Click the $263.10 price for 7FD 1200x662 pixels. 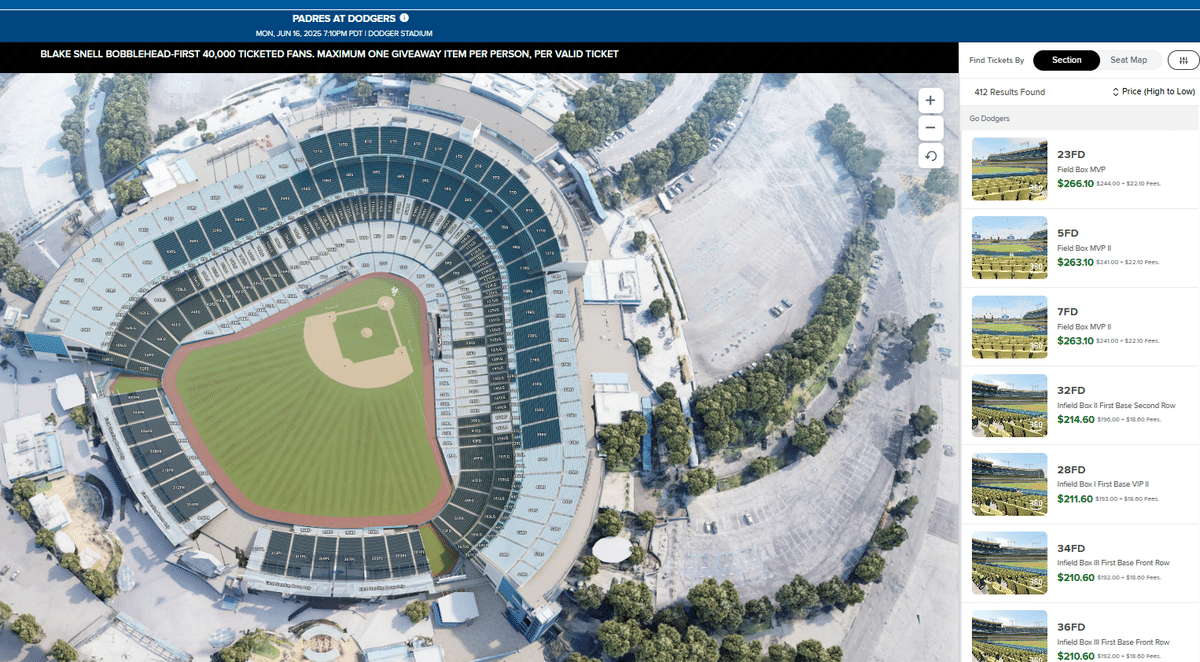coord(1075,340)
